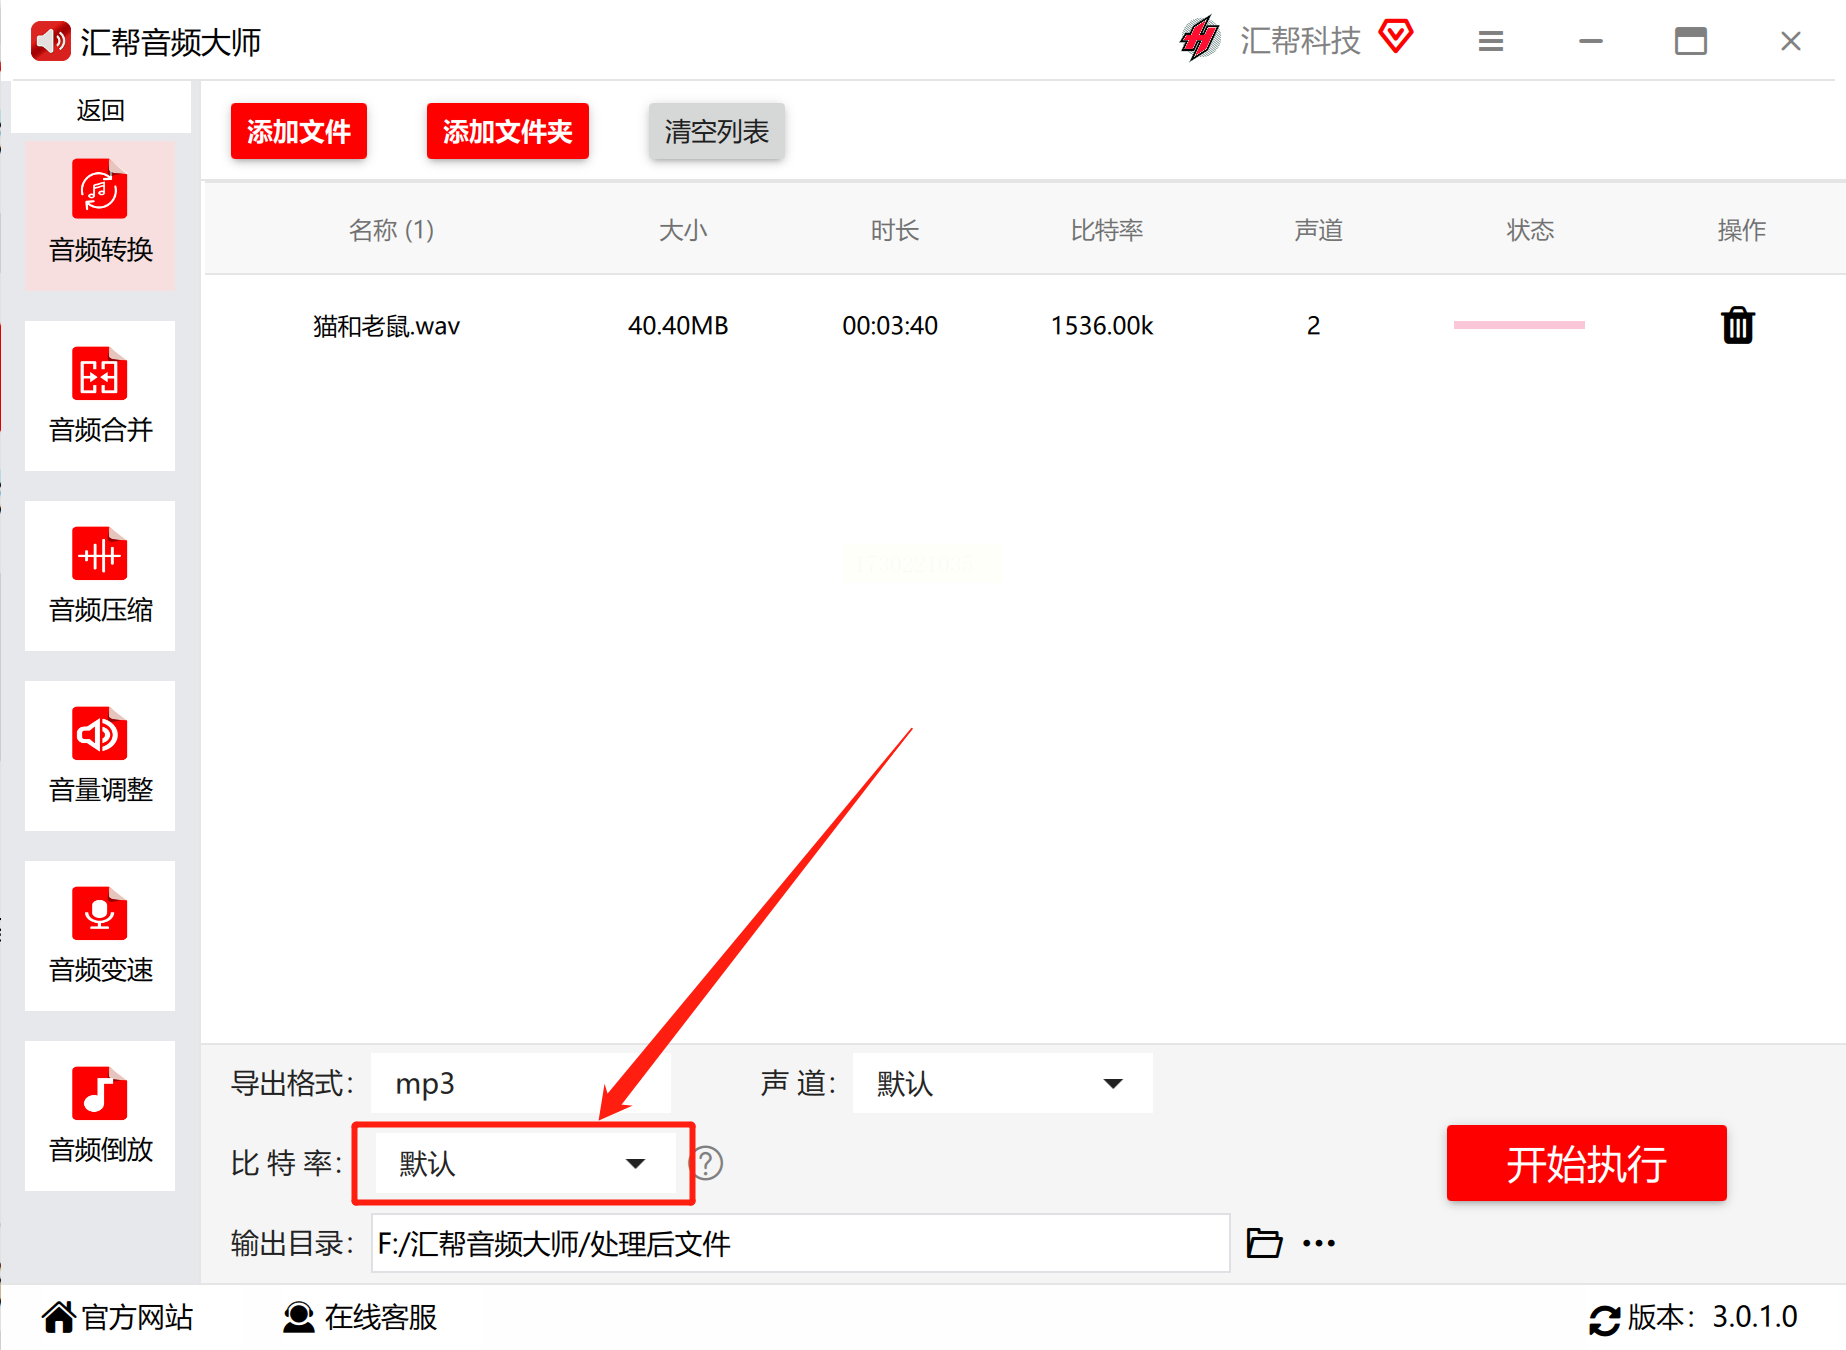Click 清空列表 clear list button
The width and height of the screenshot is (1846, 1350).
tap(717, 131)
